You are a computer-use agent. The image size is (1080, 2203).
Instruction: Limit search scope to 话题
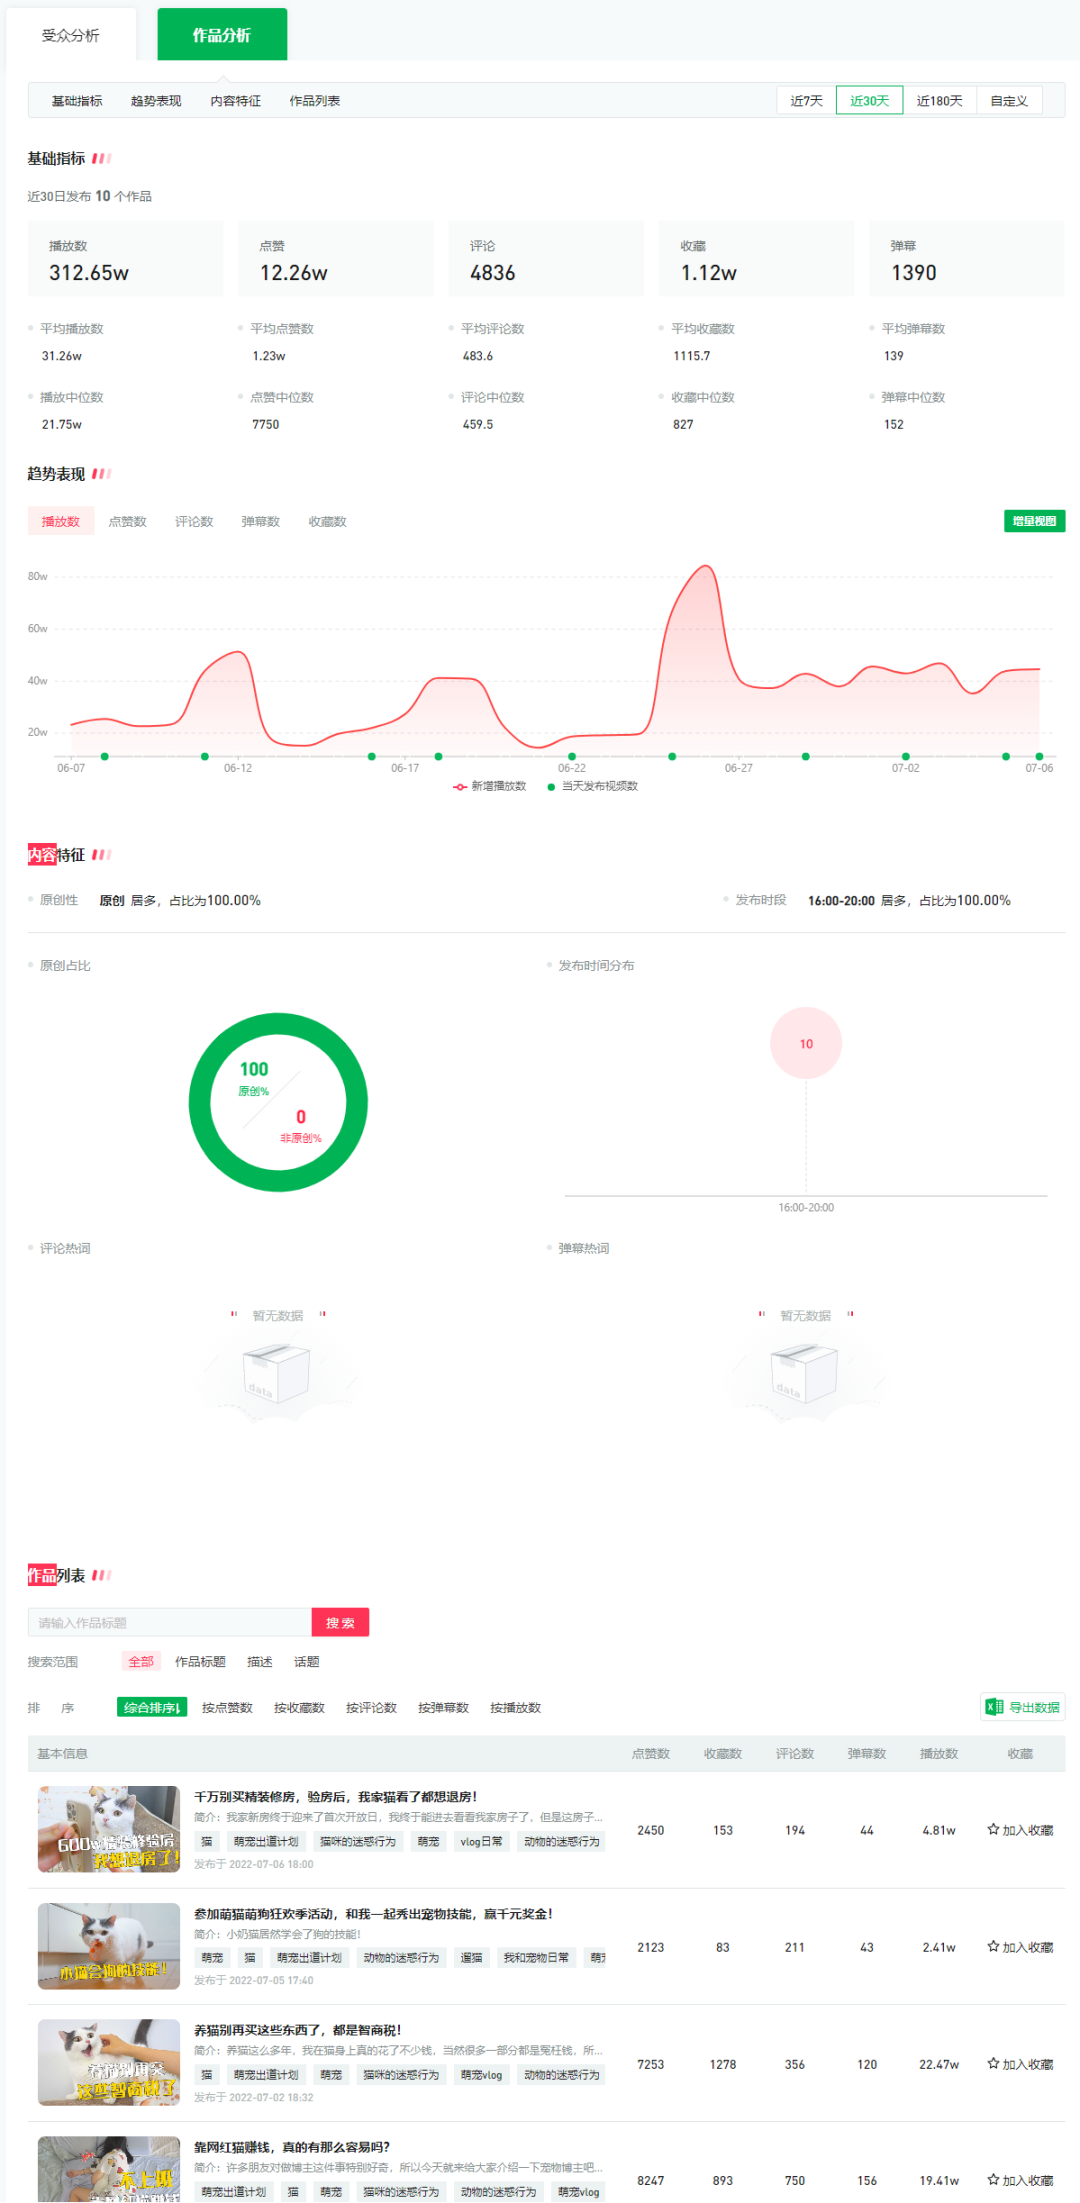[307, 1661]
